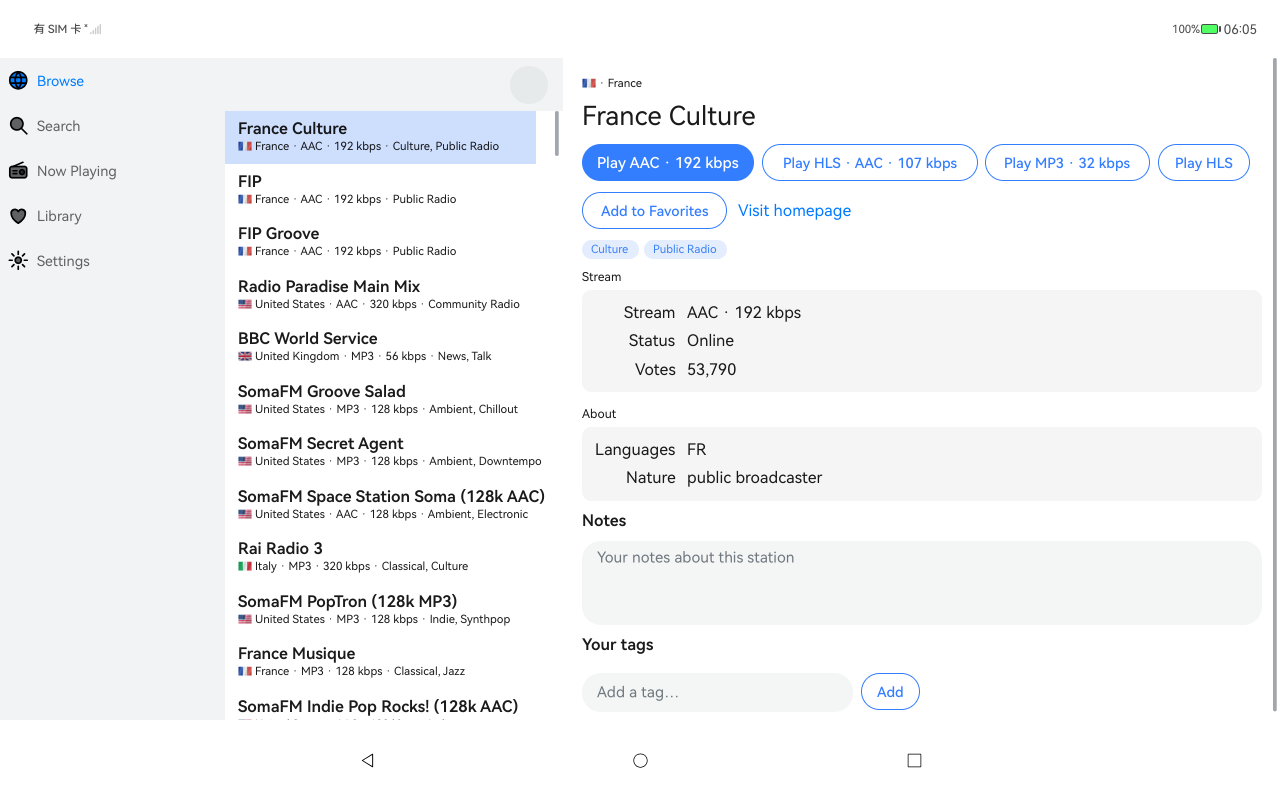Image resolution: width=1280 pixels, height=800 pixels.
Task: Click the station list scrollbar
Action: (557, 133)
